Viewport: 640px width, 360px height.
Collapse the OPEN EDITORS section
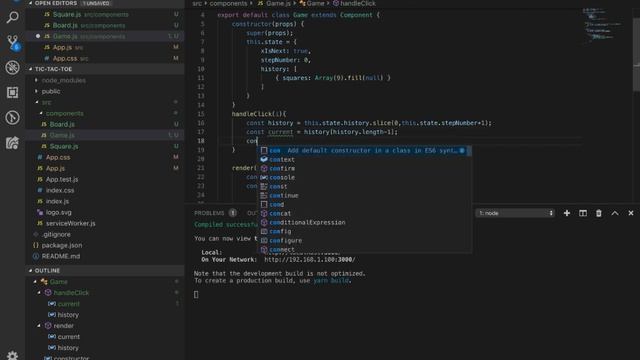point(31,3)
